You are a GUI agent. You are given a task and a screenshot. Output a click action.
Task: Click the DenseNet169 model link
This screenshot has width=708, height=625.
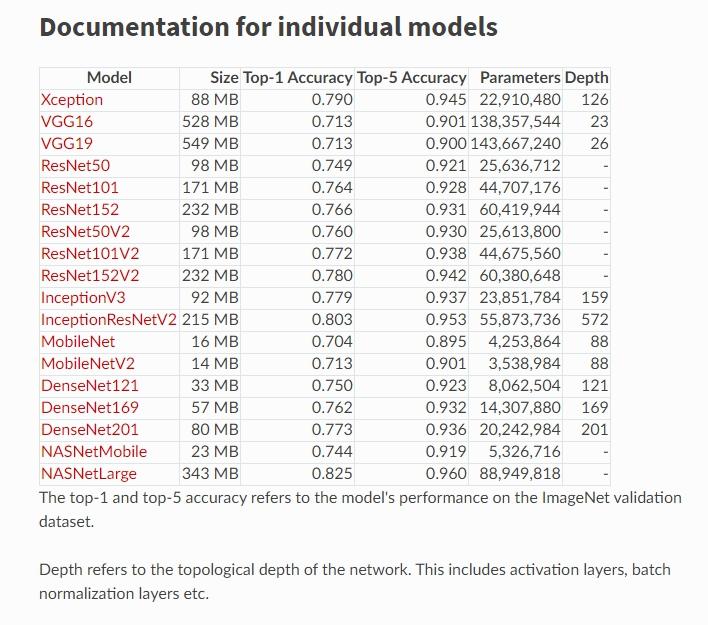tap(90, 408)
